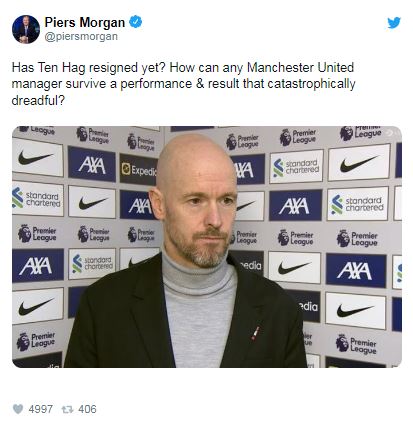
Task: Click the words "Manchester United" in tweet
Action: (300, 68)
